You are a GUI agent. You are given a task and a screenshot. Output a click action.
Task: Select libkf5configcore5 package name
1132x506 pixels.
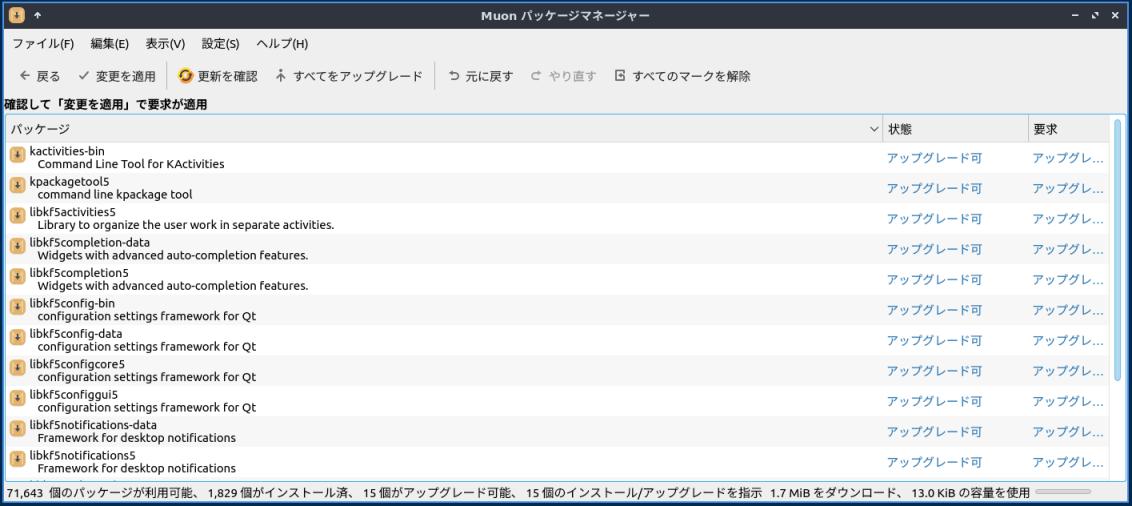[77, 363]
